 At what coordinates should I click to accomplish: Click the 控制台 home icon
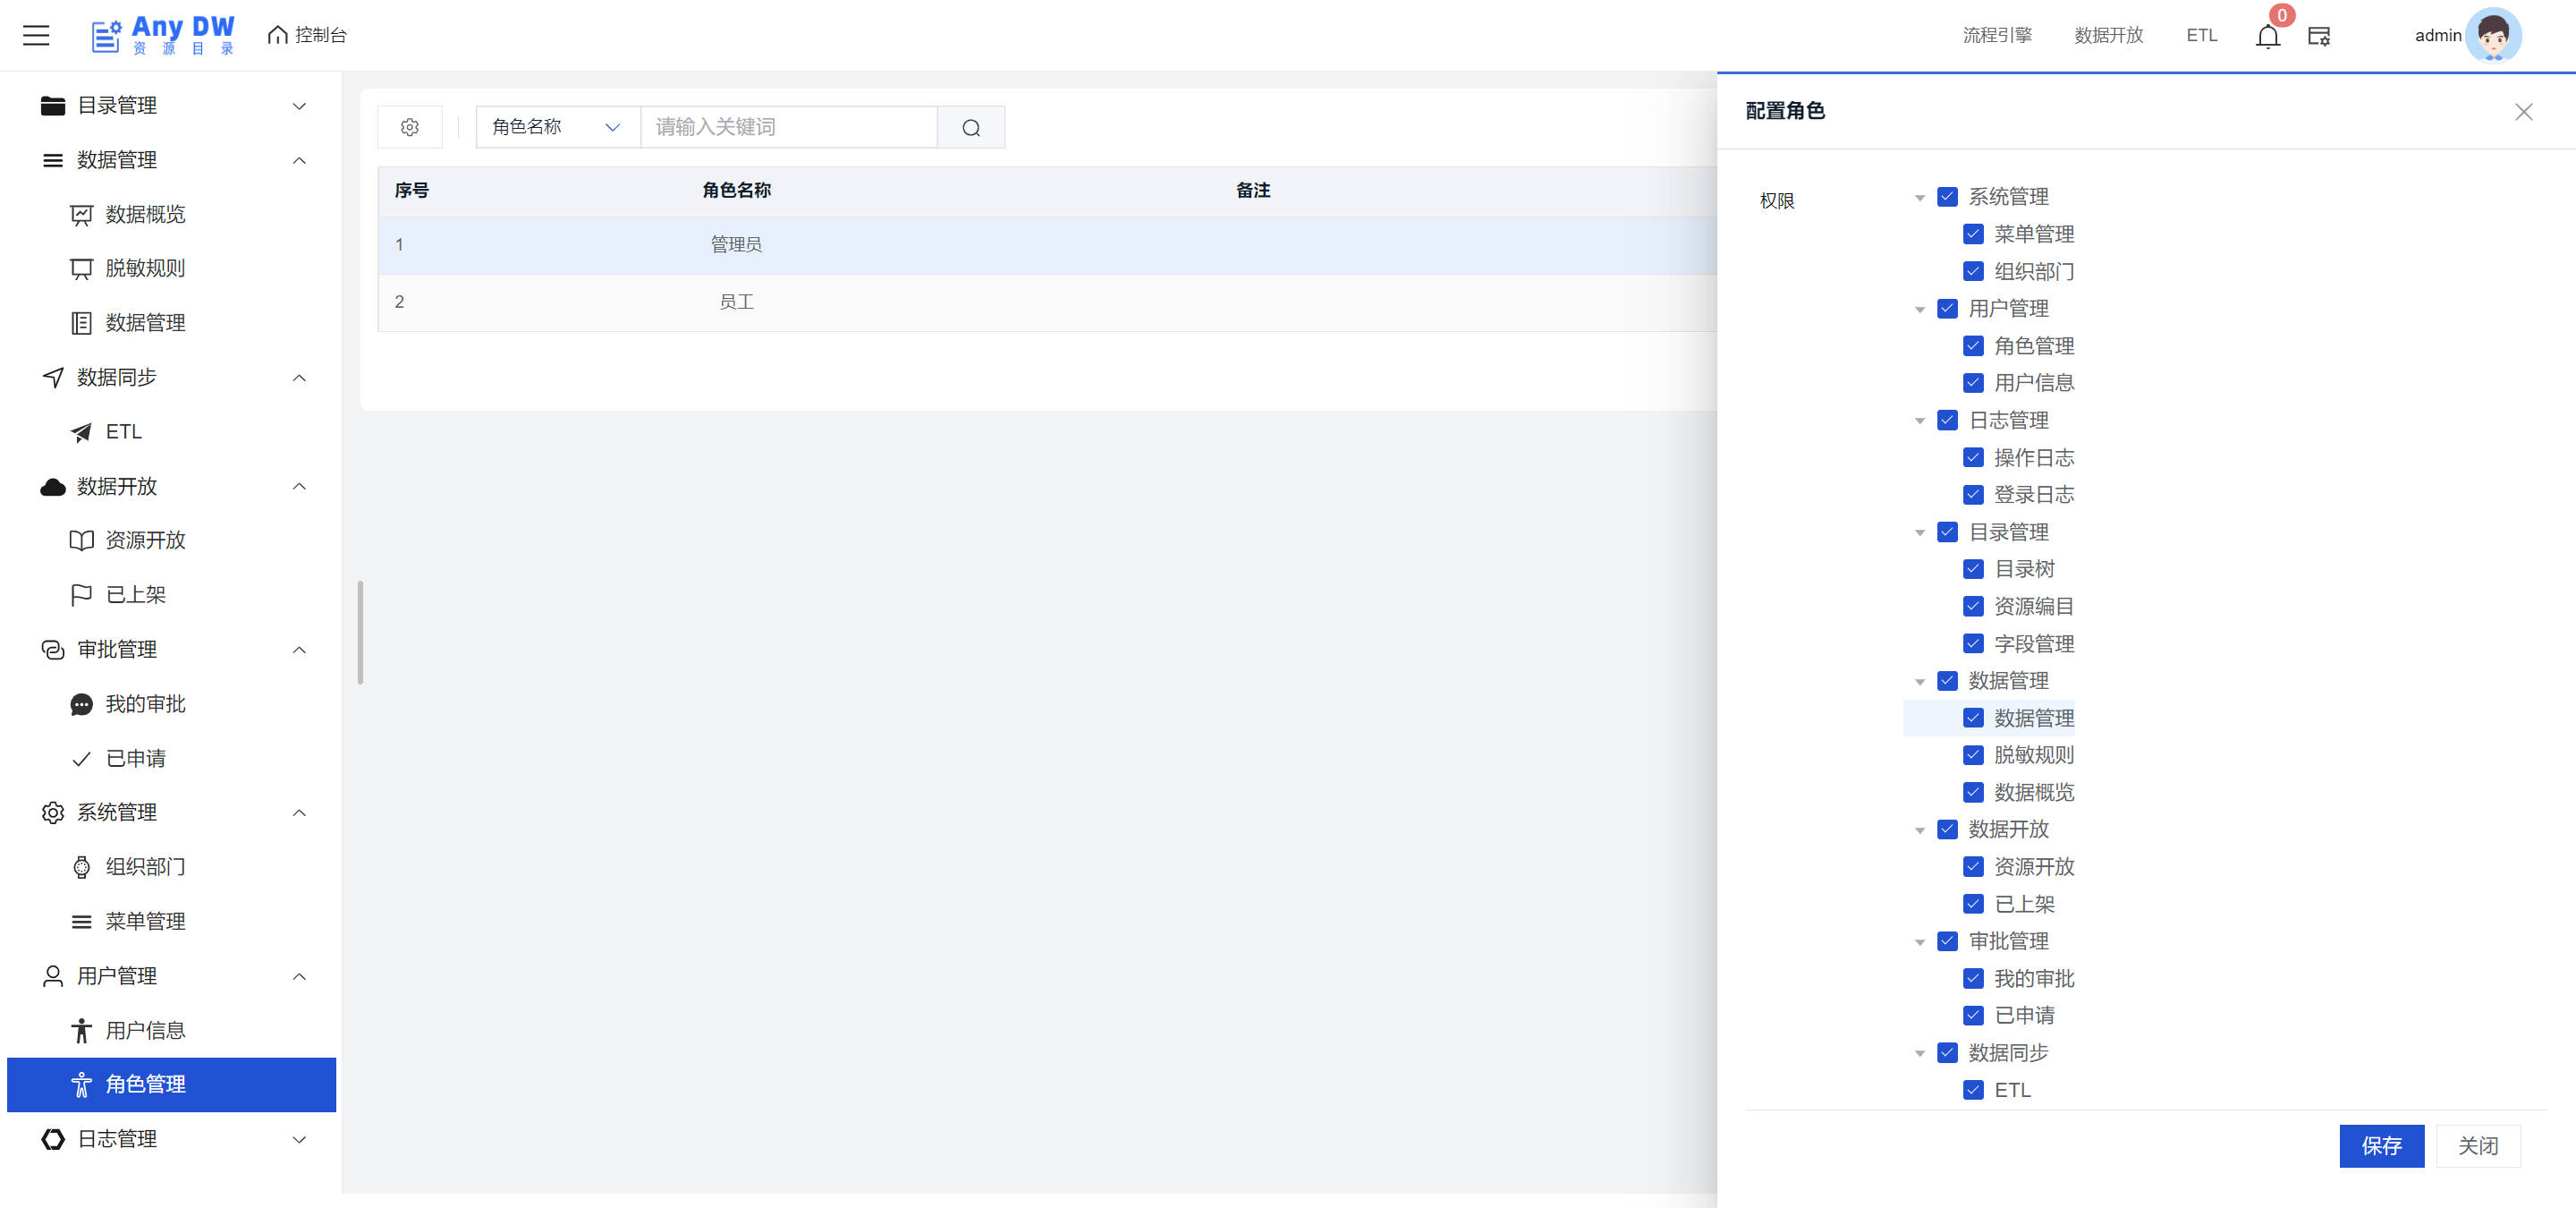[x=277, y=35]
